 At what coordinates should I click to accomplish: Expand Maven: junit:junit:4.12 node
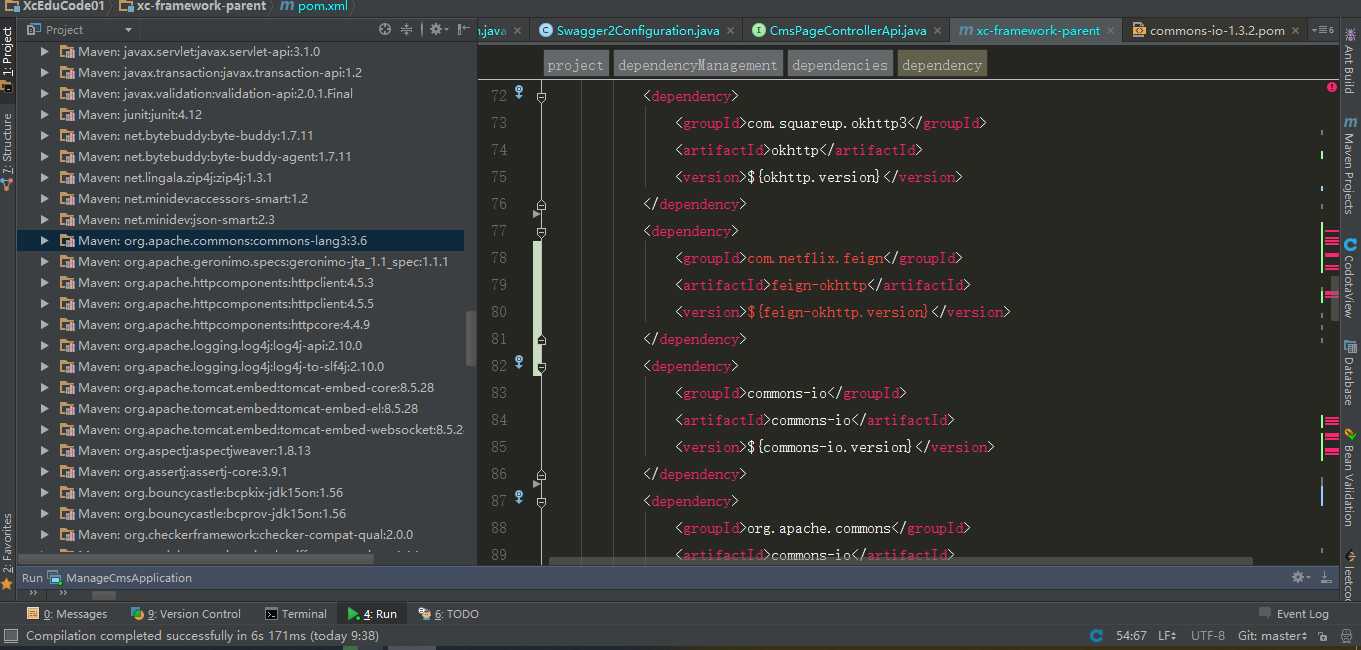[x=44, y=114]
